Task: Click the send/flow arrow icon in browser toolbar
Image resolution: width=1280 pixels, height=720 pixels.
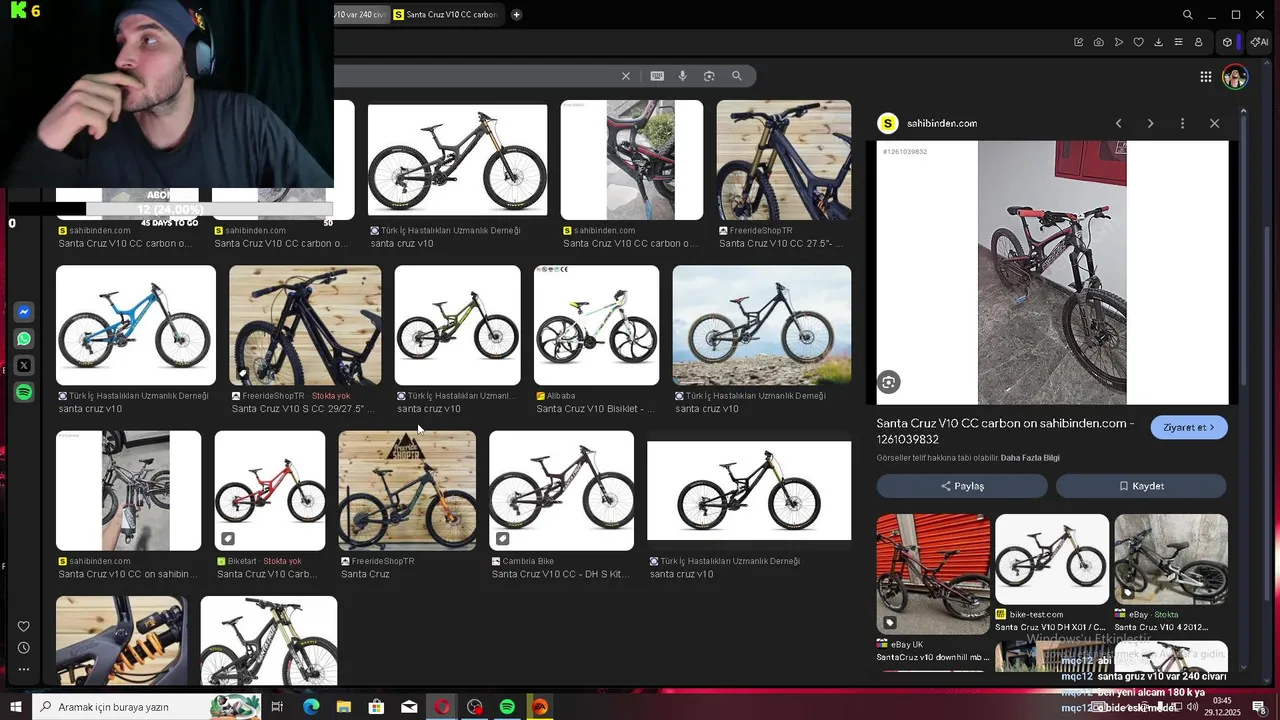Action: (x=1119, y=42)
